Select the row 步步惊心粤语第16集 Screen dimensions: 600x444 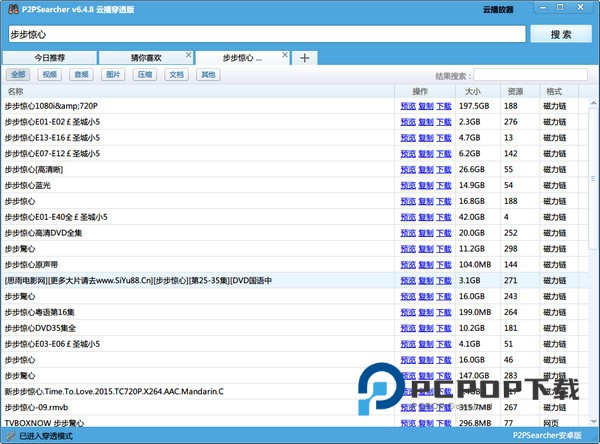[295, 313]
